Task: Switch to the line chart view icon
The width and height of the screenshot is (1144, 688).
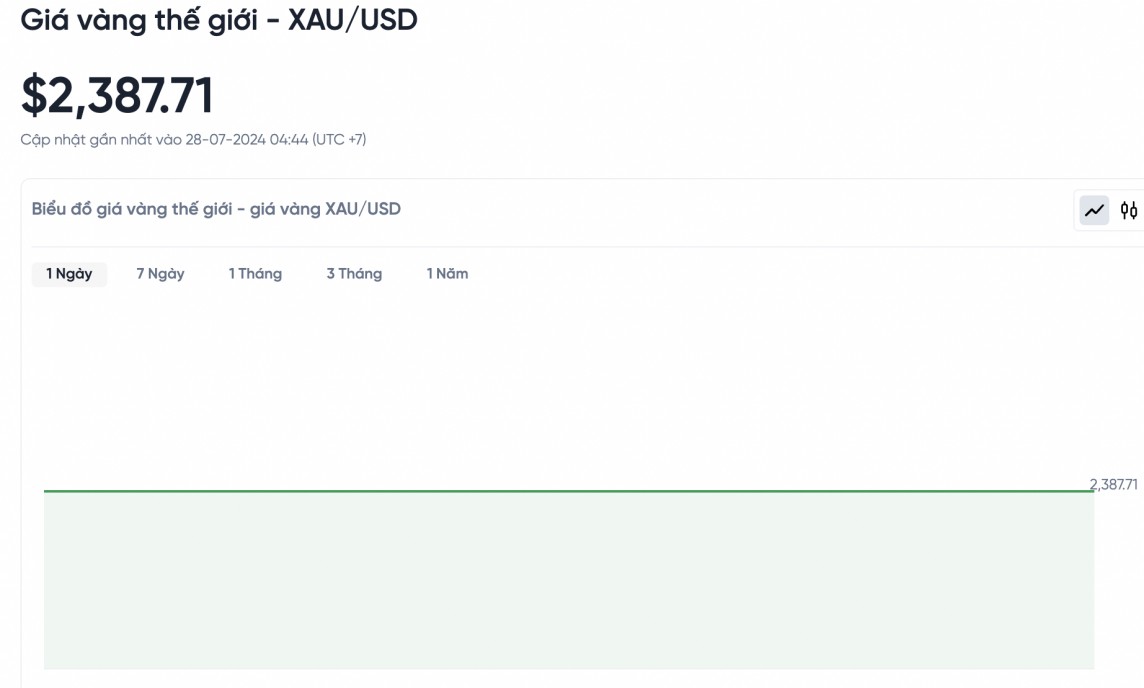Action: tap(1095, 210)
